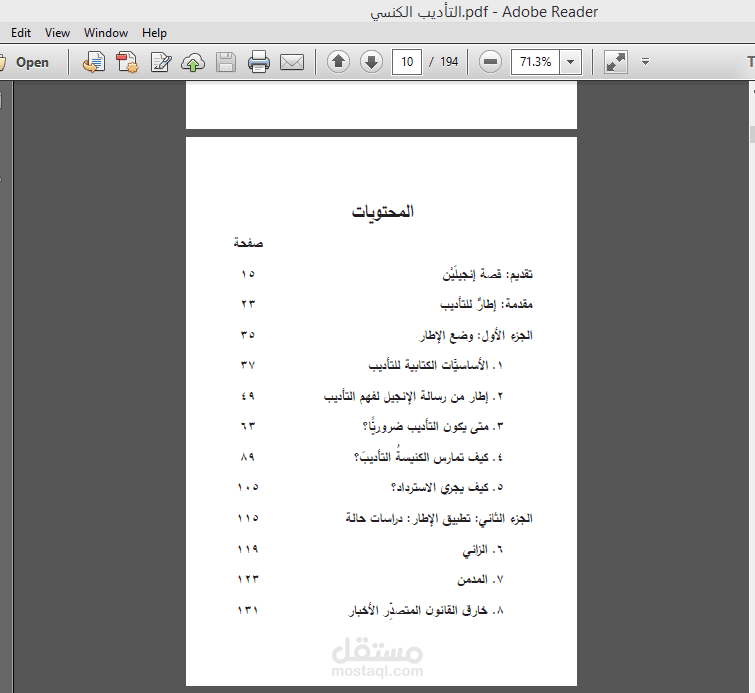Viewport: 755px width, 693px height.
Task: Click entry ٣. متى يكون التأديب ضروريًا
Action: [x=433, y=426]
